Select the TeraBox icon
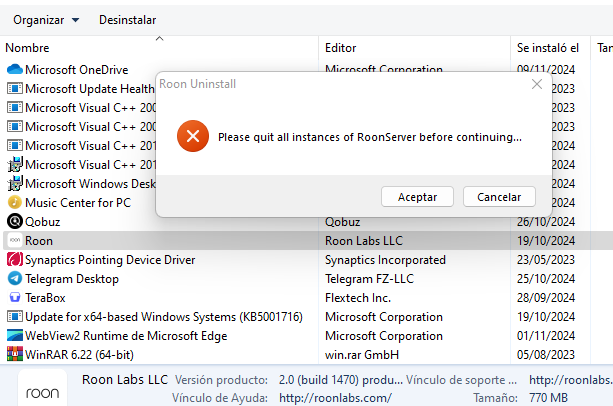Image resolution: width=613 pixels, height=406 pixels. [15, 297]
